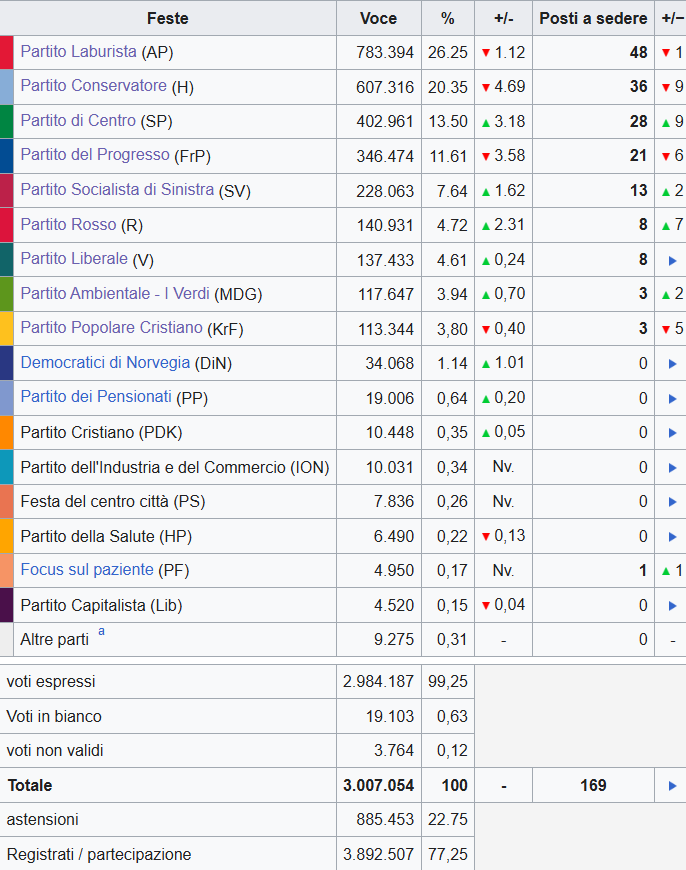The height and width of the screenshot is (870, 686).
Task: Open the Focus sul paziente link
Action: pyautogui.click(x=87, y=570)
